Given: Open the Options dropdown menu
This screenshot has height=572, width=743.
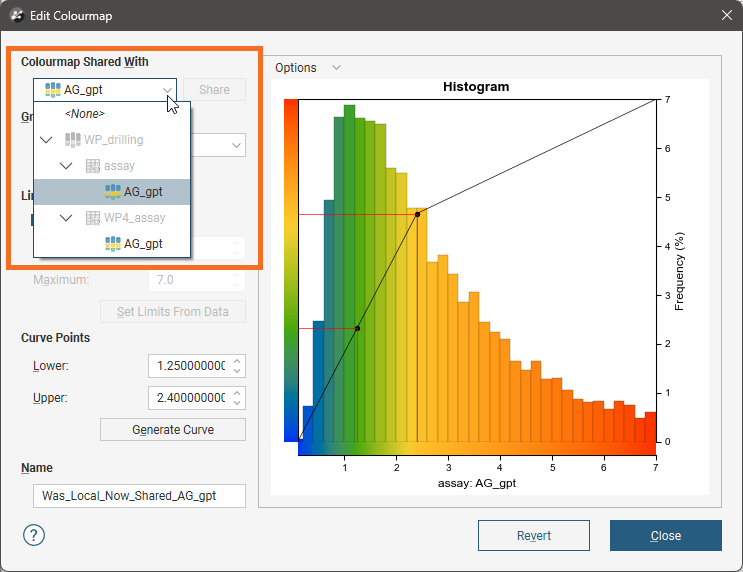Looking at the screenshot, I should (308, 68).
